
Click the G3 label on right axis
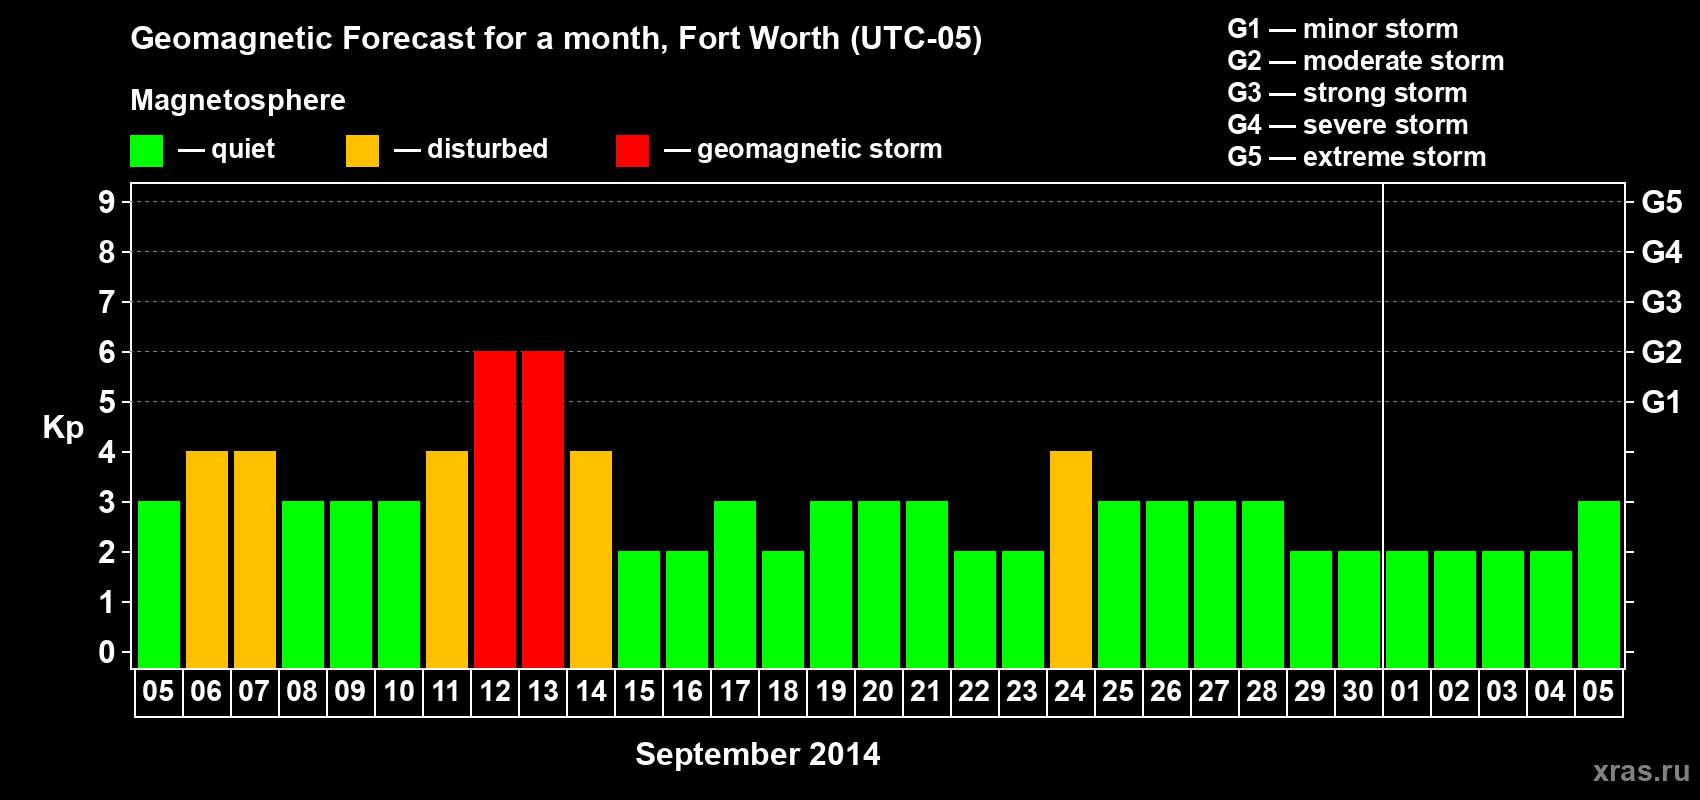click(x=1662, y=302)
